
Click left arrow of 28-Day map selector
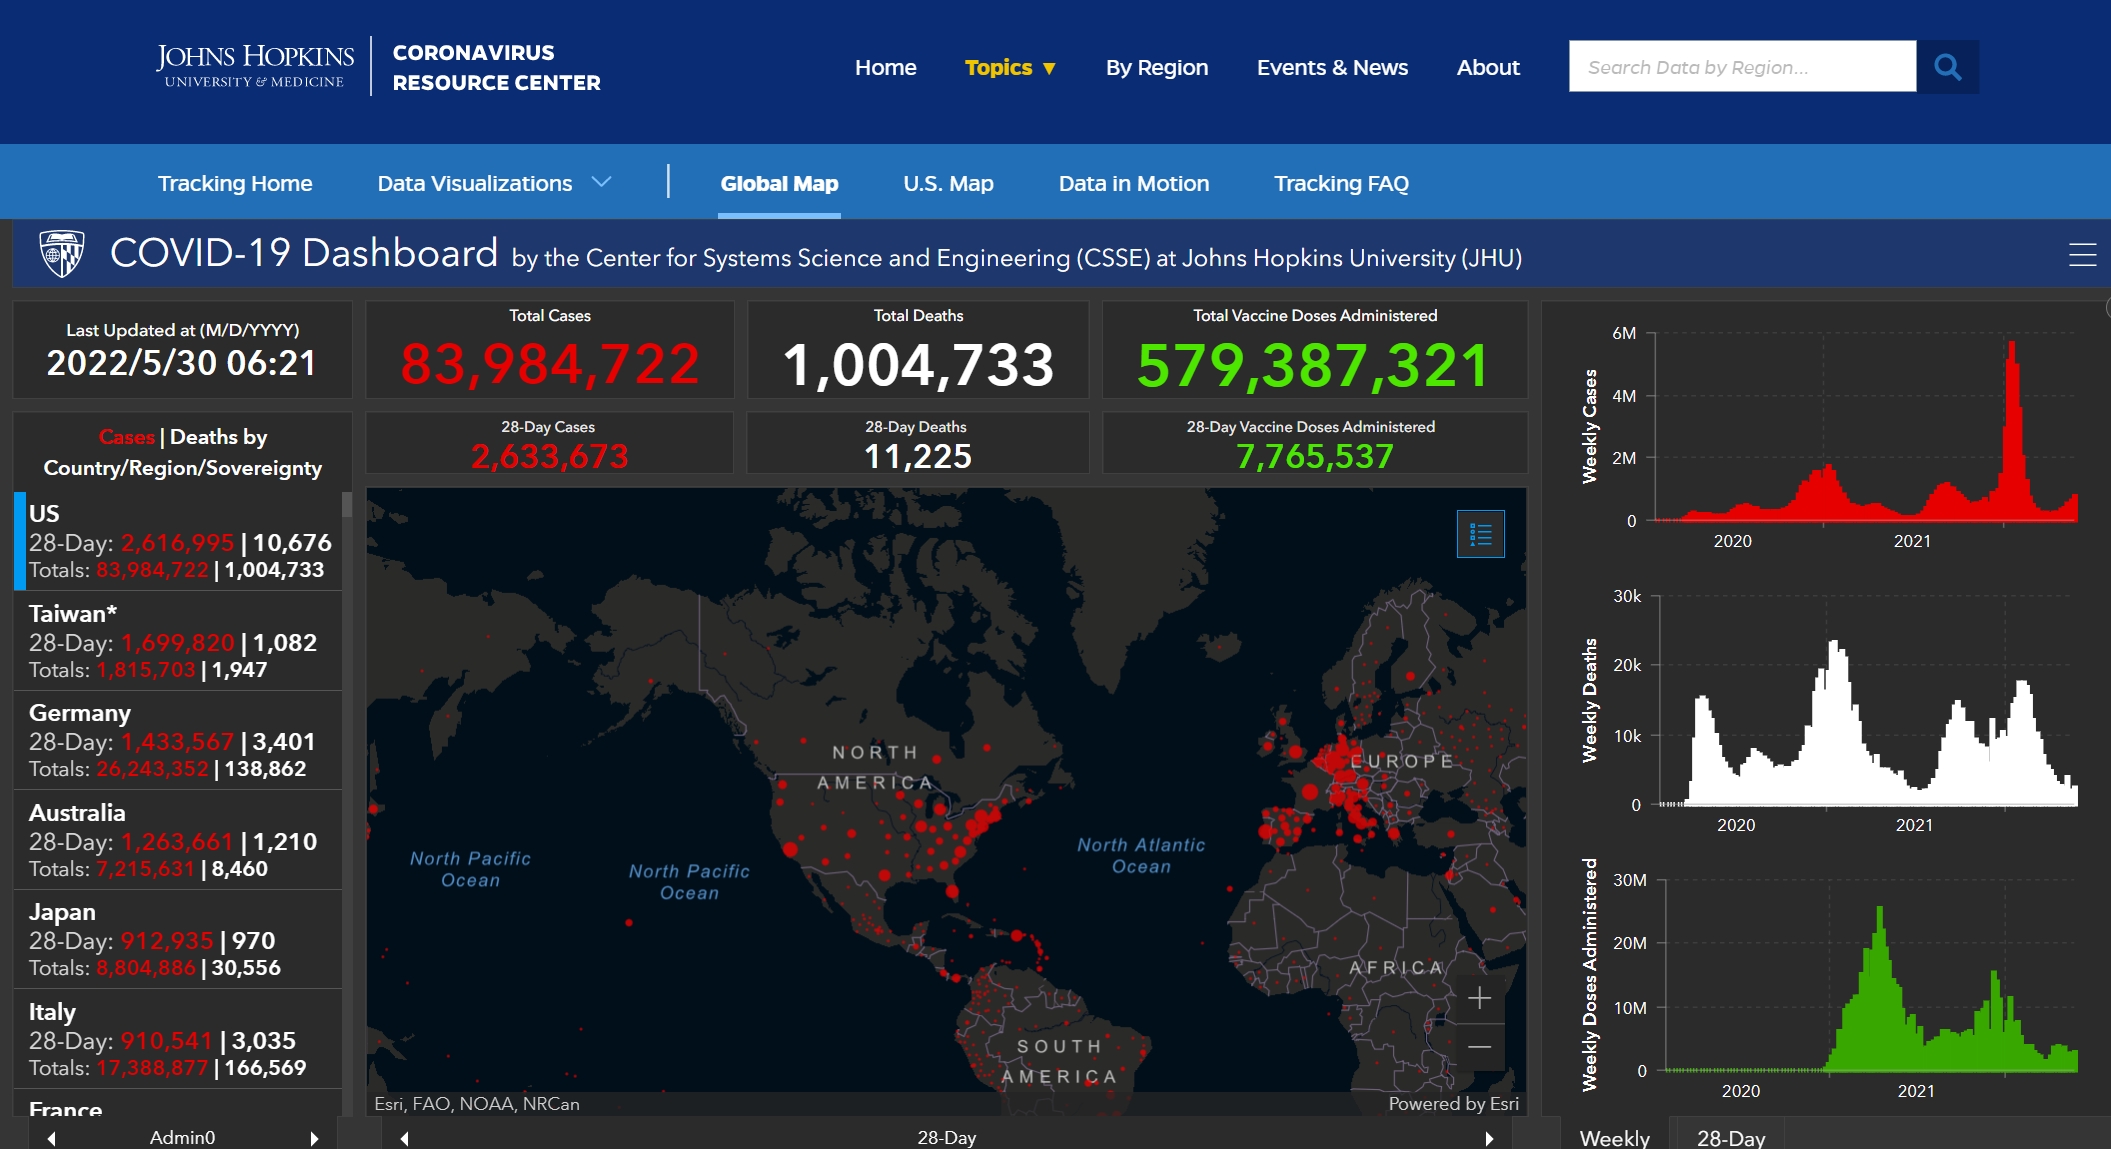click(x=404, y=1138)
